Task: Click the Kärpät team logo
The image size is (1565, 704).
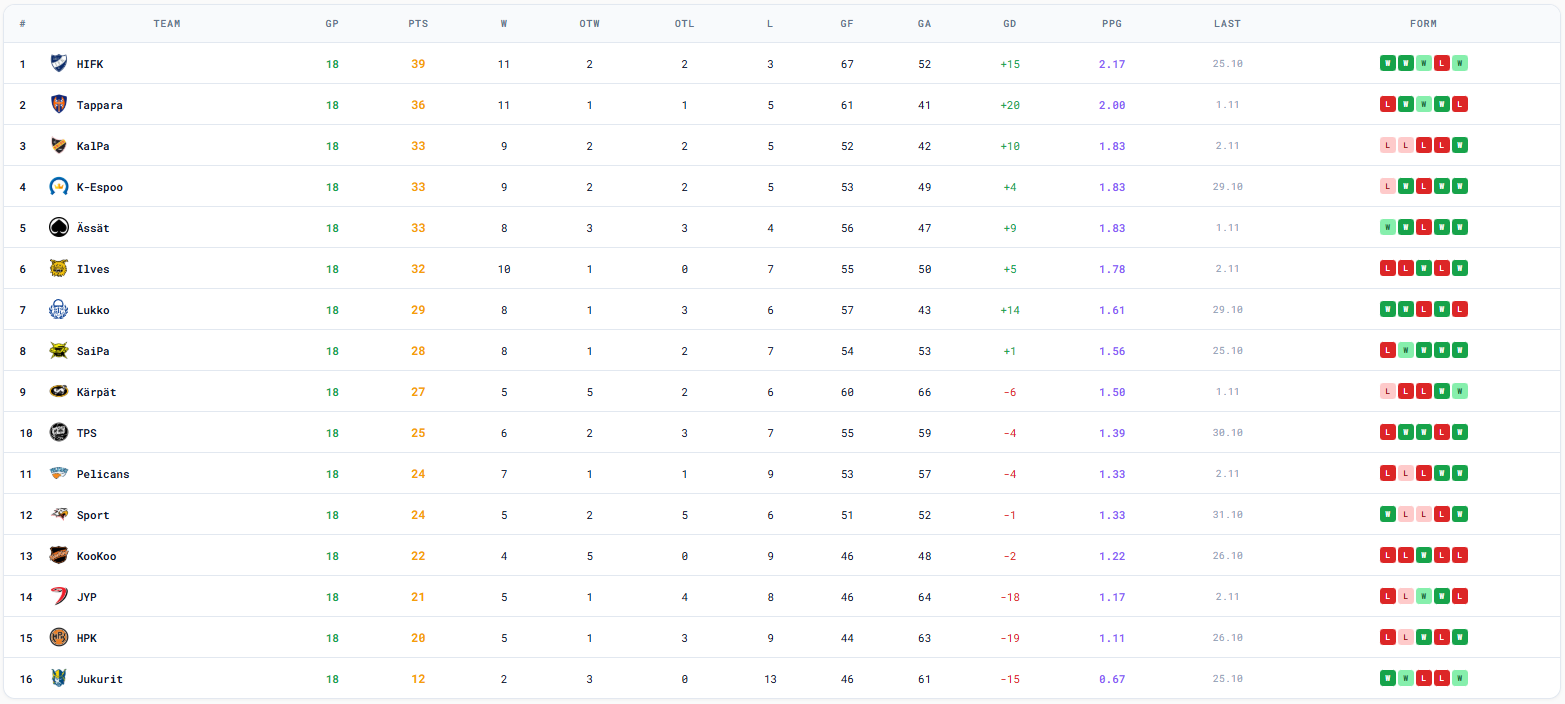Action: [58, 392]
